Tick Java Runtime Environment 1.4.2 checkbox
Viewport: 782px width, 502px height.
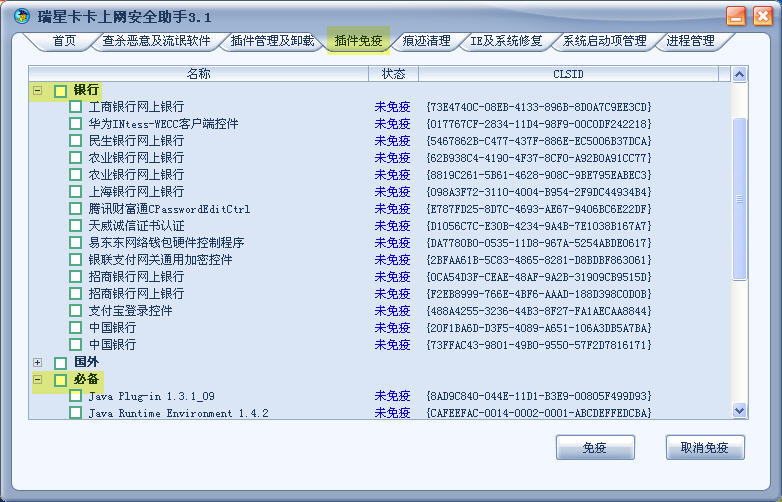tap(75, 413)
